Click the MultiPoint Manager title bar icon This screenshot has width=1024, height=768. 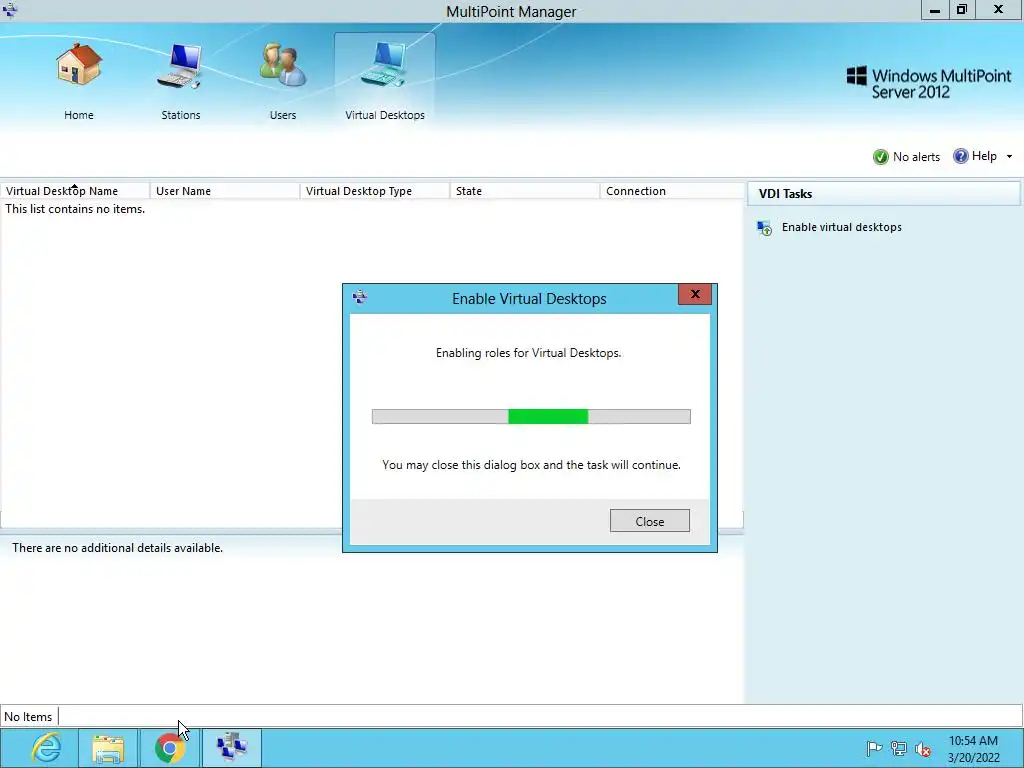(x=10, y=10)
